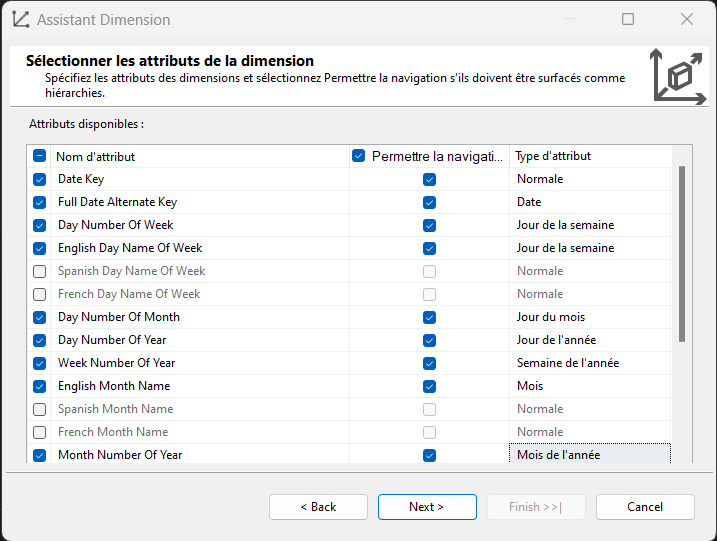The image size is (717, 541).
Task: Enable the Spanish Day Name Of Week attribute
Action: [40, 271]
